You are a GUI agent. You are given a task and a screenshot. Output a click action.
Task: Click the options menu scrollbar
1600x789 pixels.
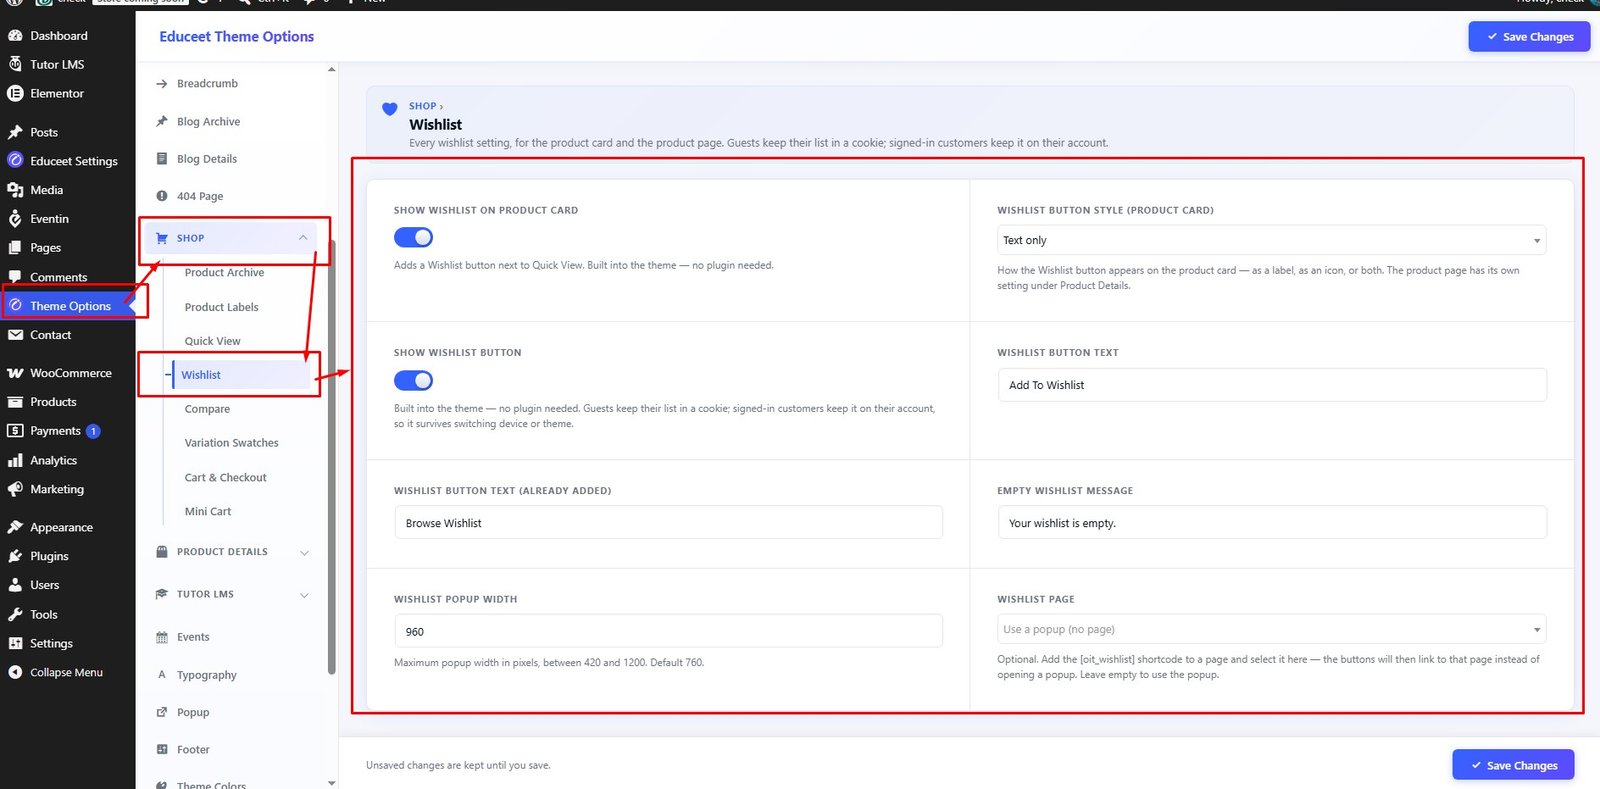pos(332,456)
